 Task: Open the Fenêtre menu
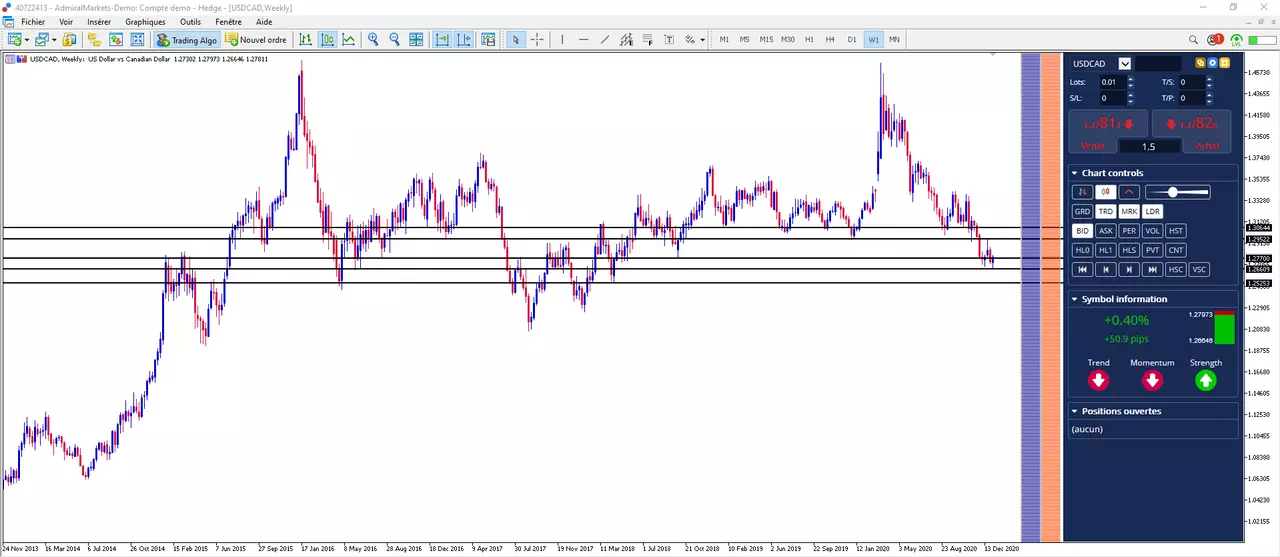tap(228, 21)
